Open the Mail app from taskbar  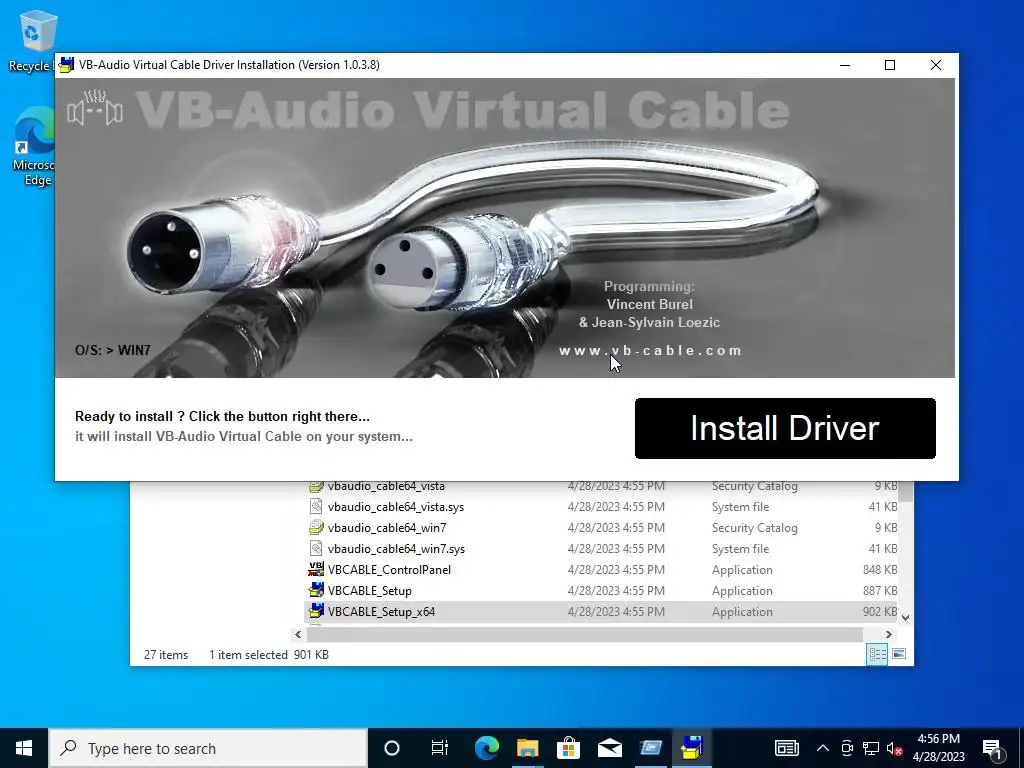click(609, 748)
